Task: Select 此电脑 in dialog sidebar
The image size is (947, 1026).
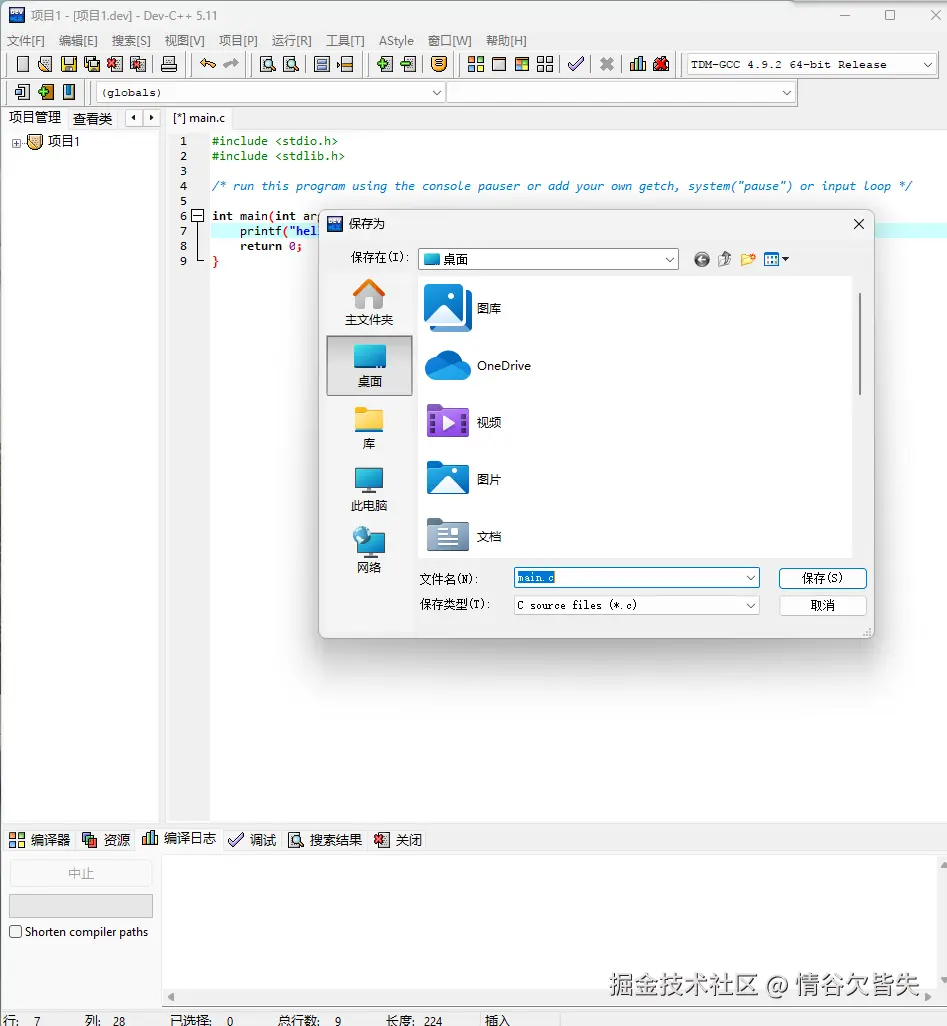Action: 369,489
